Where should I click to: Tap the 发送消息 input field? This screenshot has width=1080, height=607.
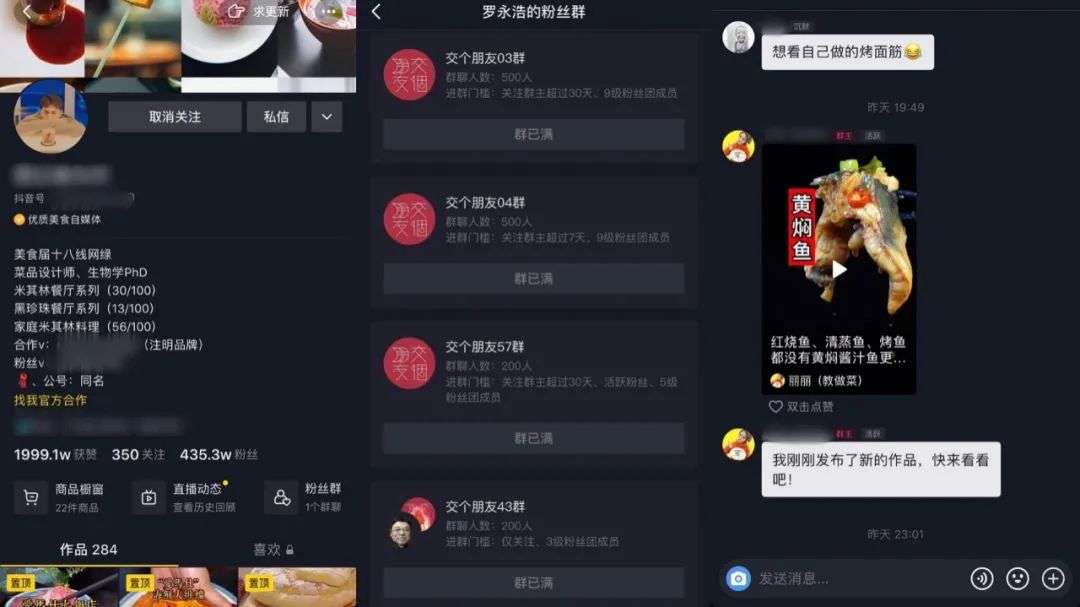858,579
